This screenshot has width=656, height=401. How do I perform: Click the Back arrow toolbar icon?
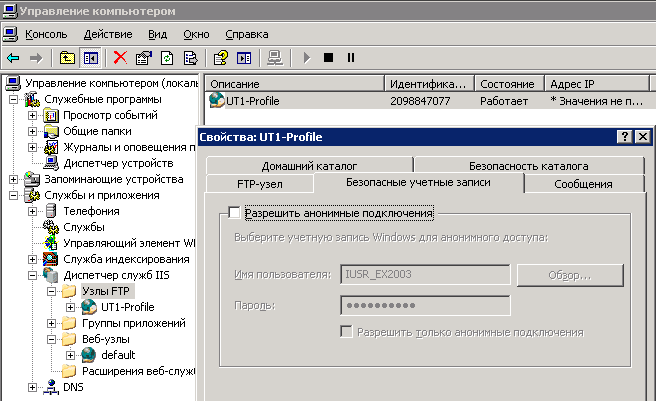pyautogui.click(x=13, y=58)
